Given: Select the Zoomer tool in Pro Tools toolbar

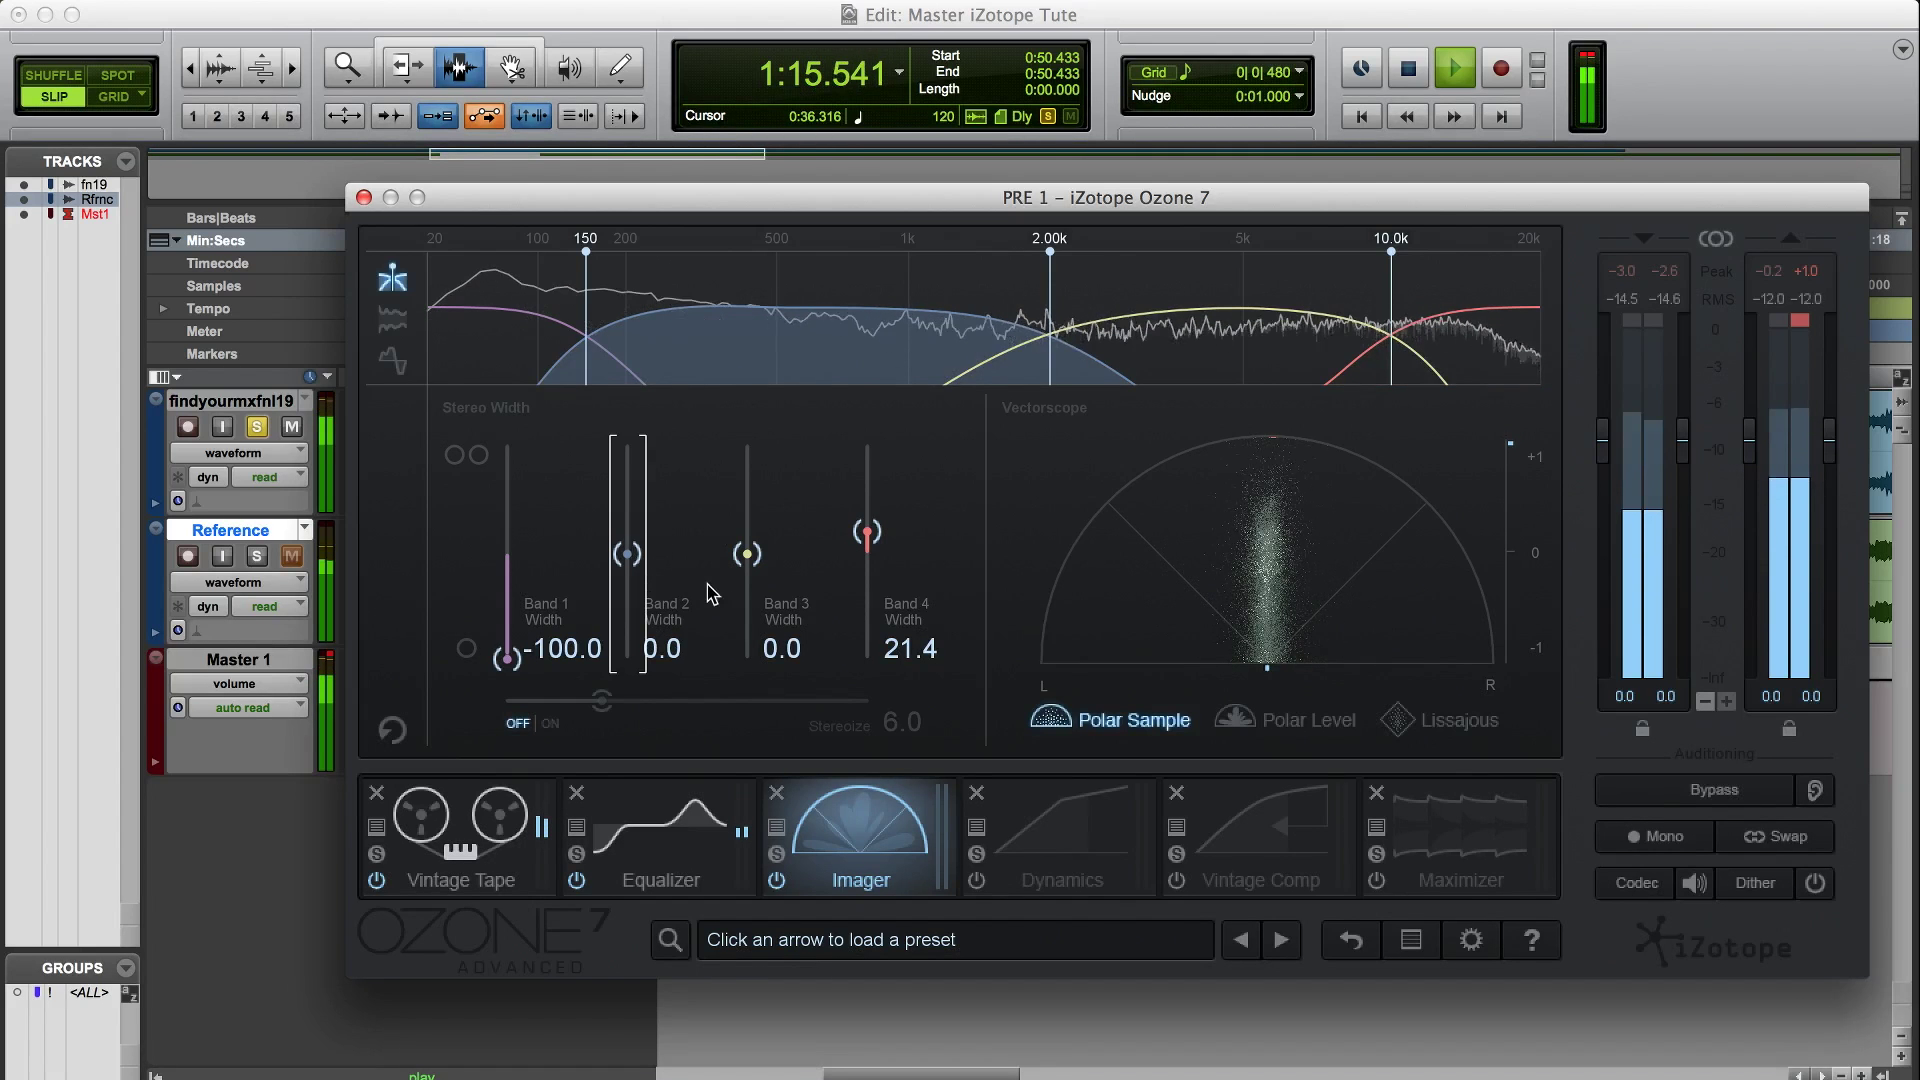Looking at the screenshot, I should [347, 67].
